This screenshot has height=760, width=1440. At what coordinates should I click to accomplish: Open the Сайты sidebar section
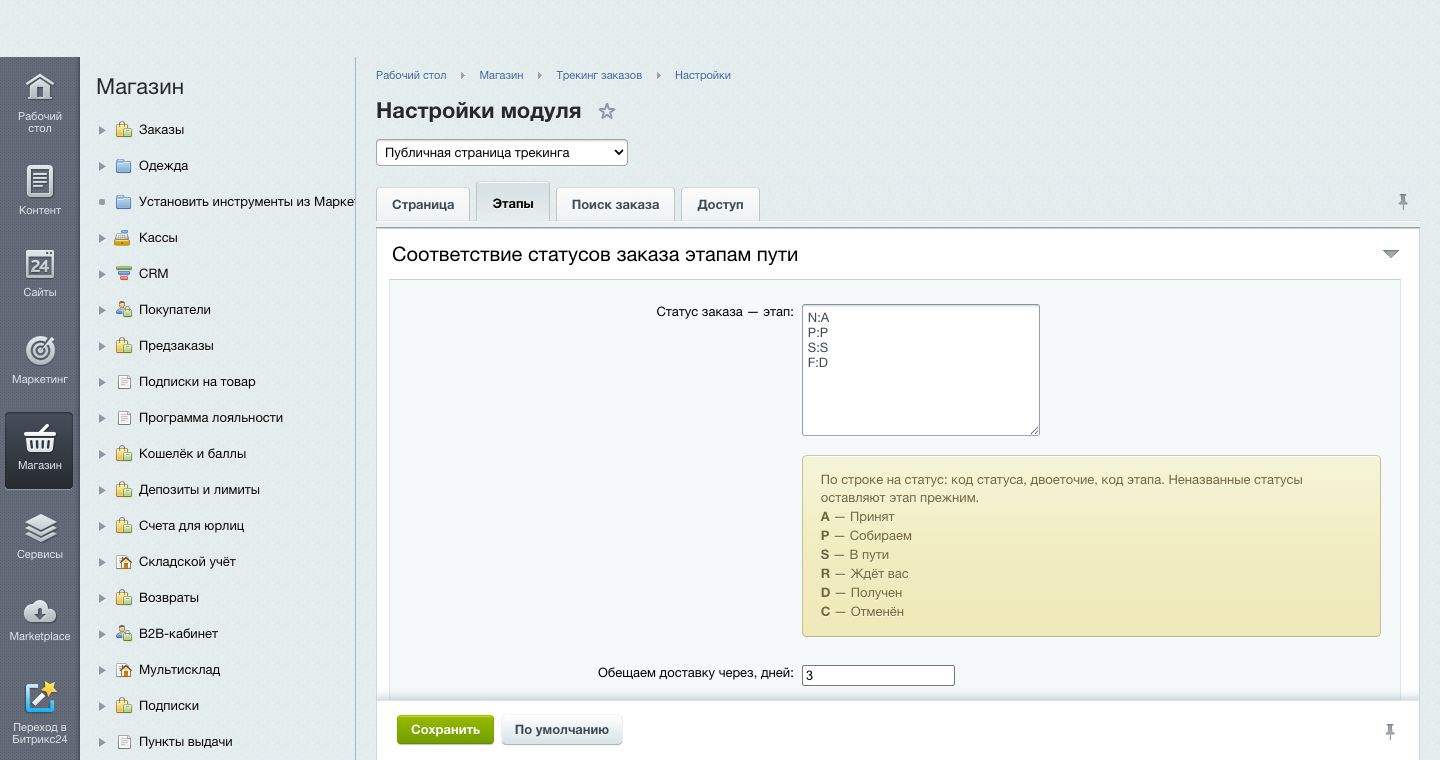(x=39, y=272)
